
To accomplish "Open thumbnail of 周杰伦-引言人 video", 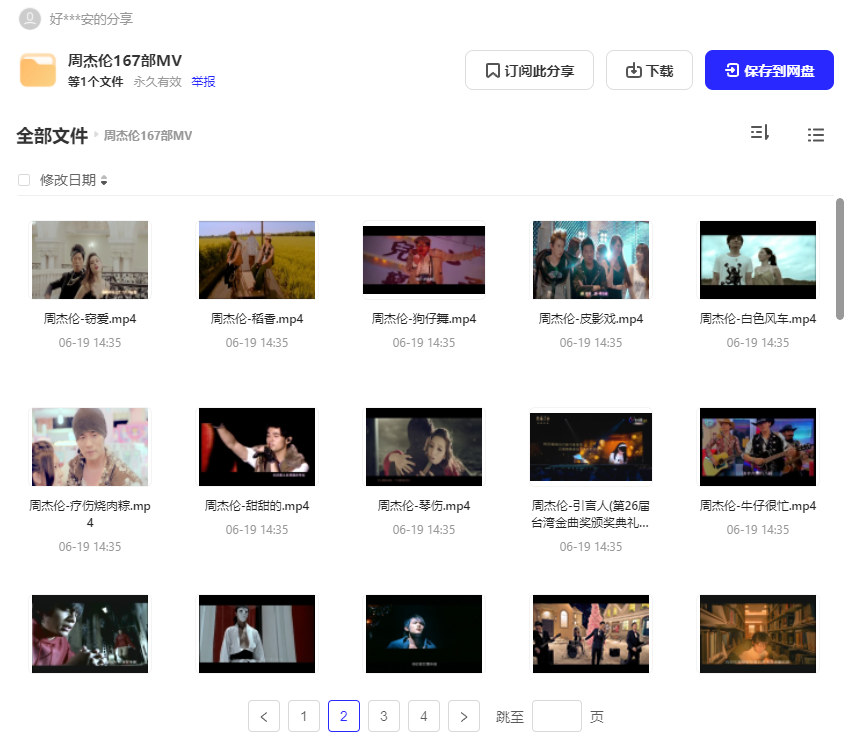I will 591,447.
